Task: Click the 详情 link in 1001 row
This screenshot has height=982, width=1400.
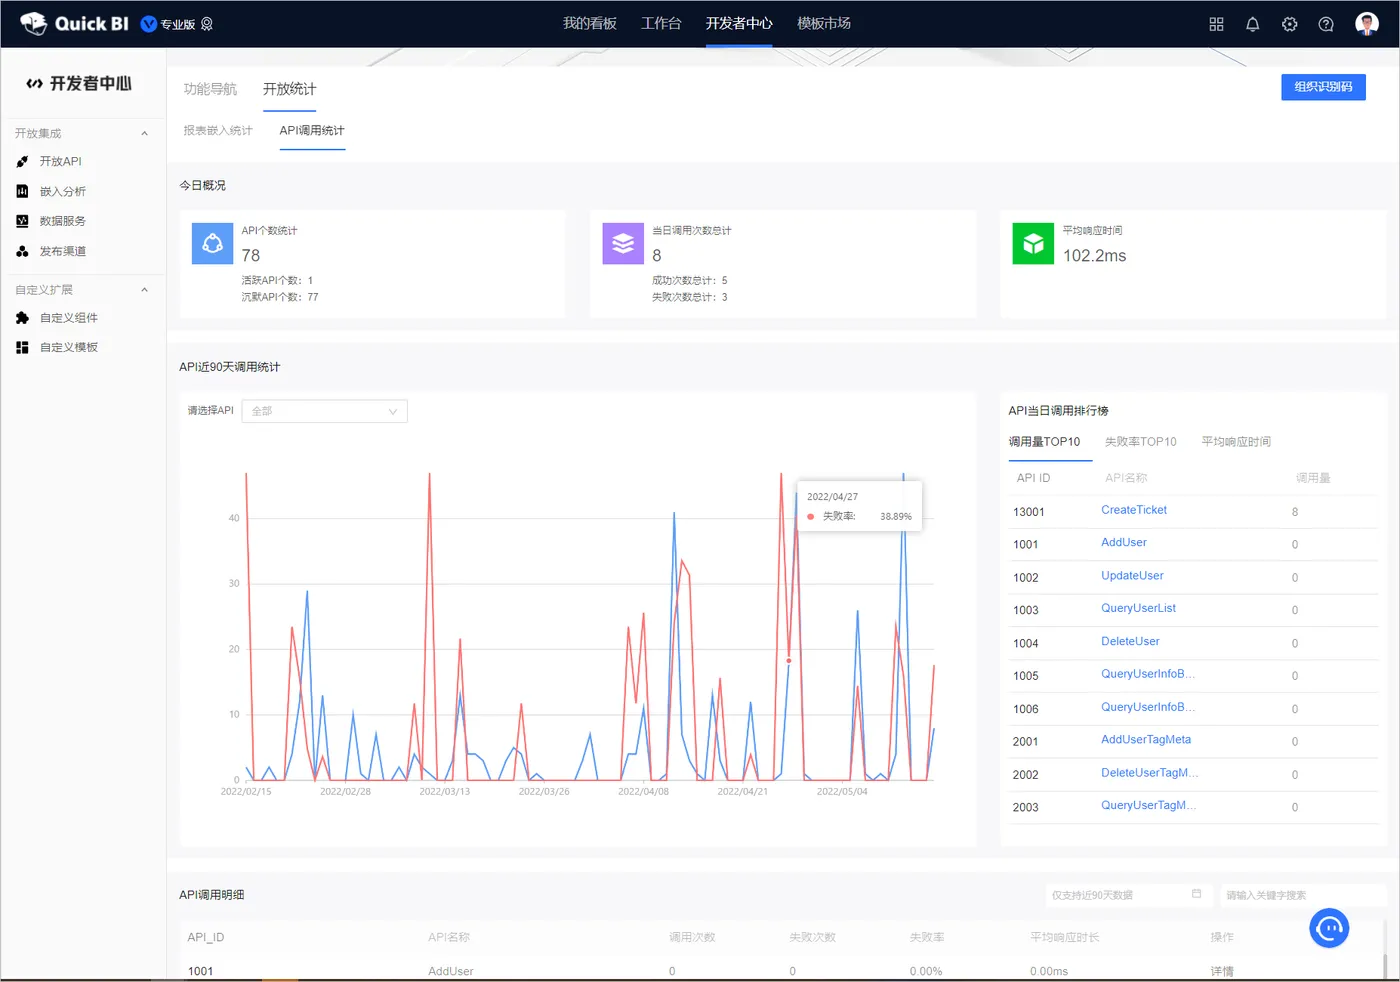Action: 1222,971
